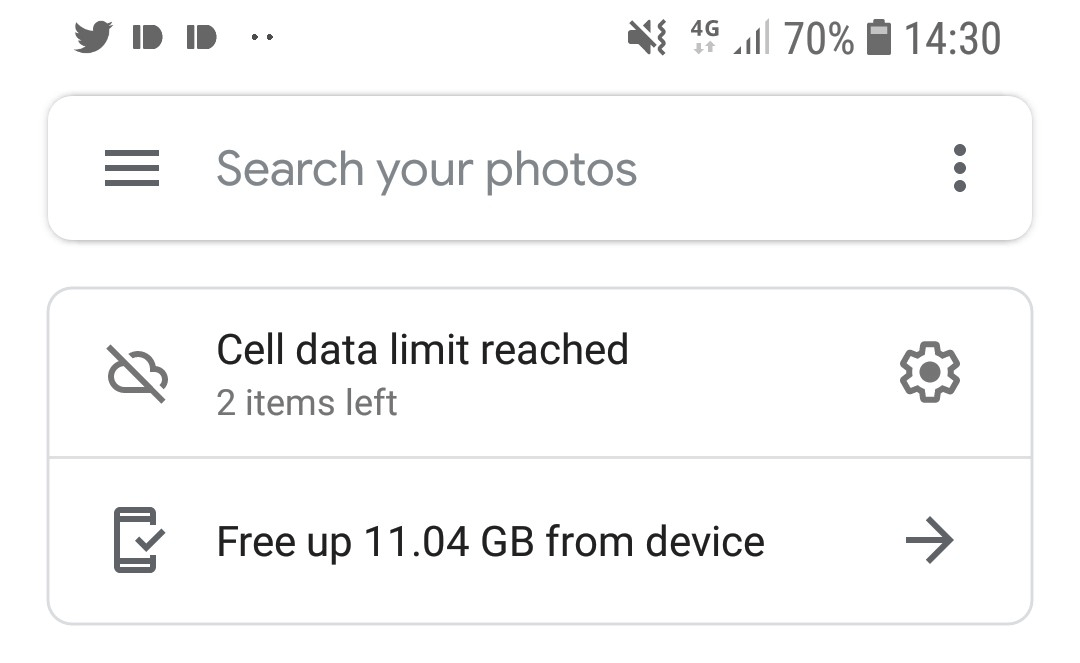Open the three-dot overflow menu

pos(959,168)
